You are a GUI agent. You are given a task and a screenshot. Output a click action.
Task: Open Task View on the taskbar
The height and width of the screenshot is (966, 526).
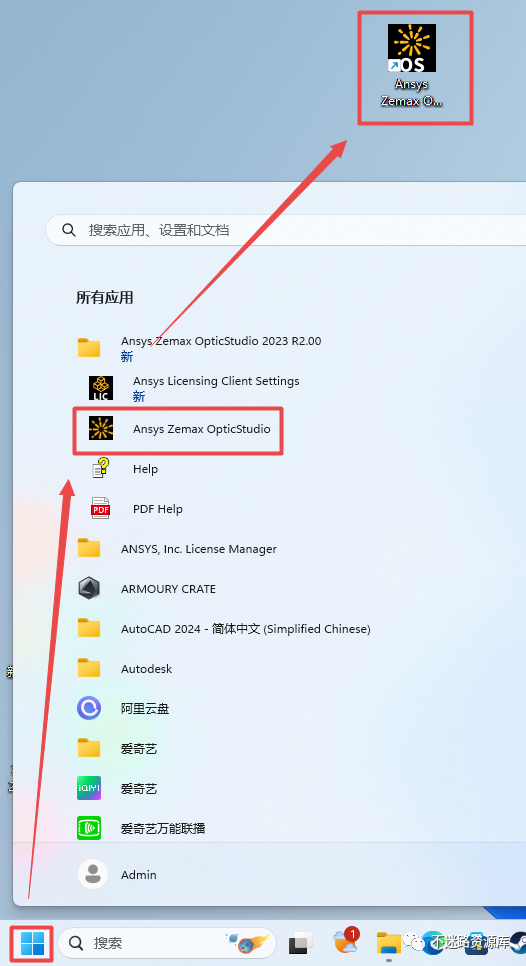point(301,943)
